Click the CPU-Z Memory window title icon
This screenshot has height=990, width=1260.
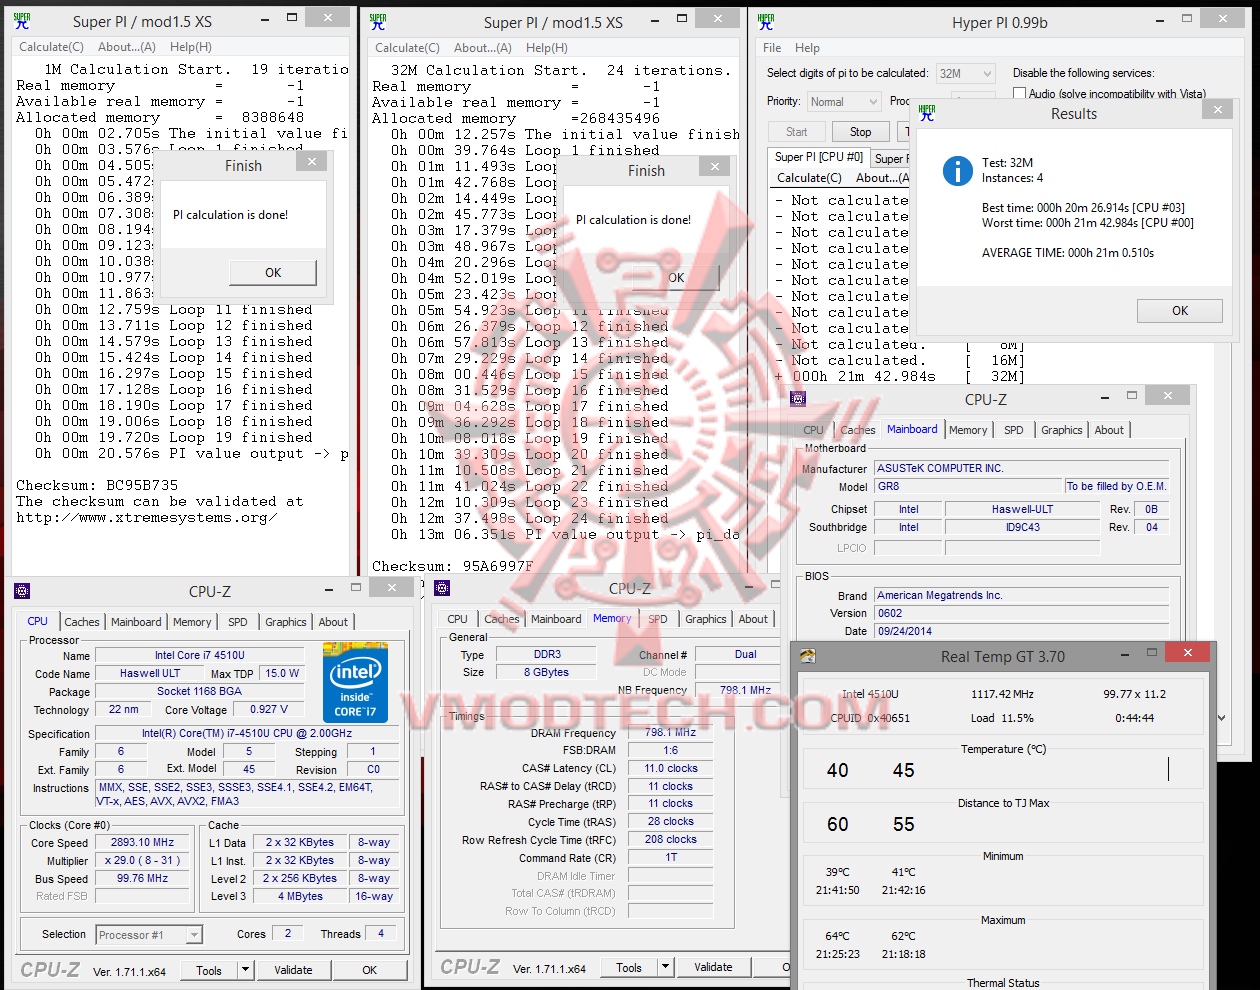[x=442, y=589]
